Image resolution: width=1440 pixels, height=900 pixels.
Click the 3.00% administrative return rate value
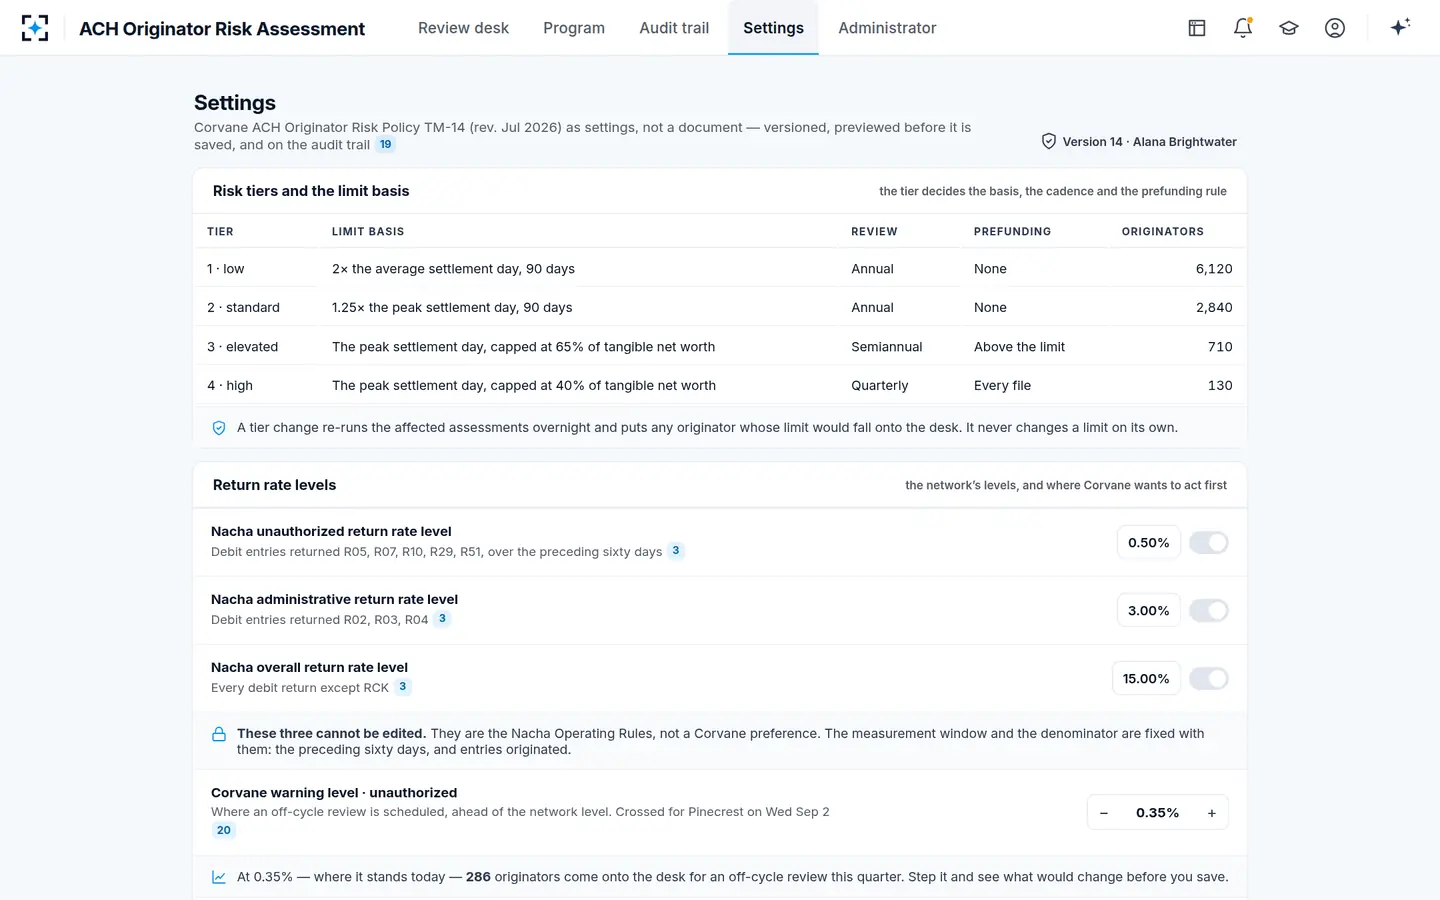(x=1149, y=611)
